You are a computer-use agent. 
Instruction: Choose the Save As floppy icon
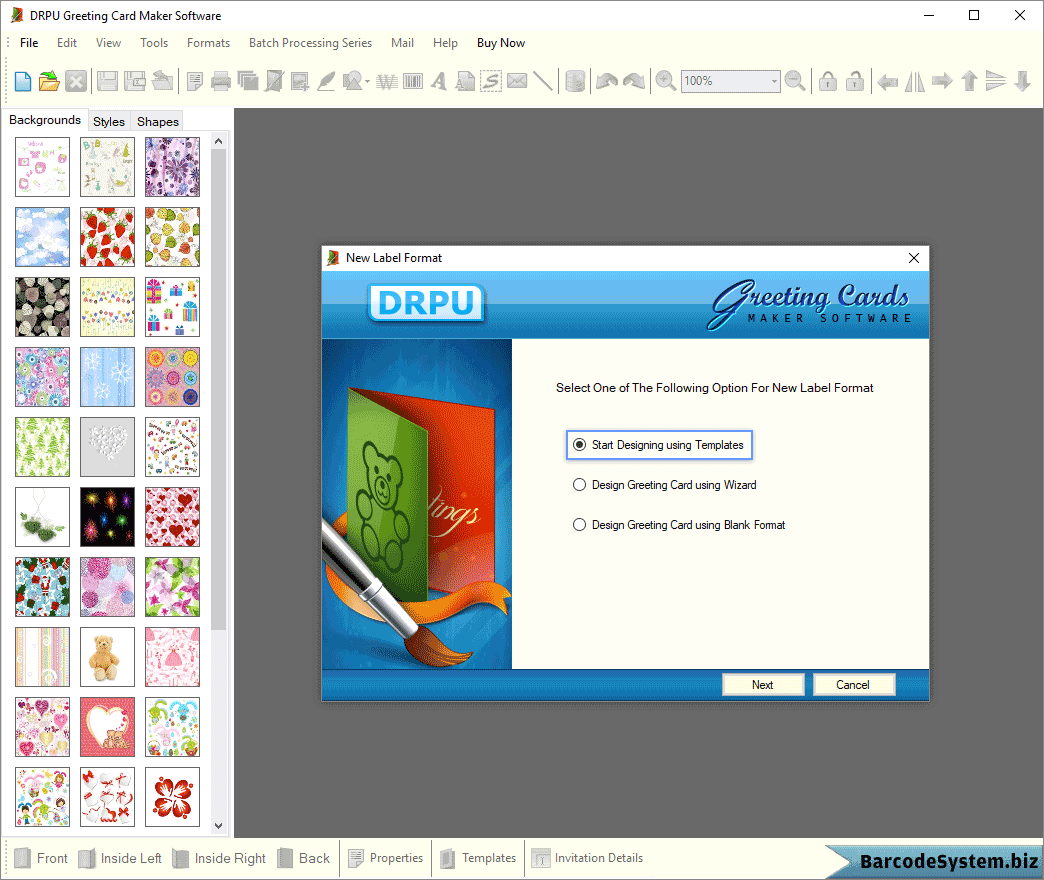[135, 81]
